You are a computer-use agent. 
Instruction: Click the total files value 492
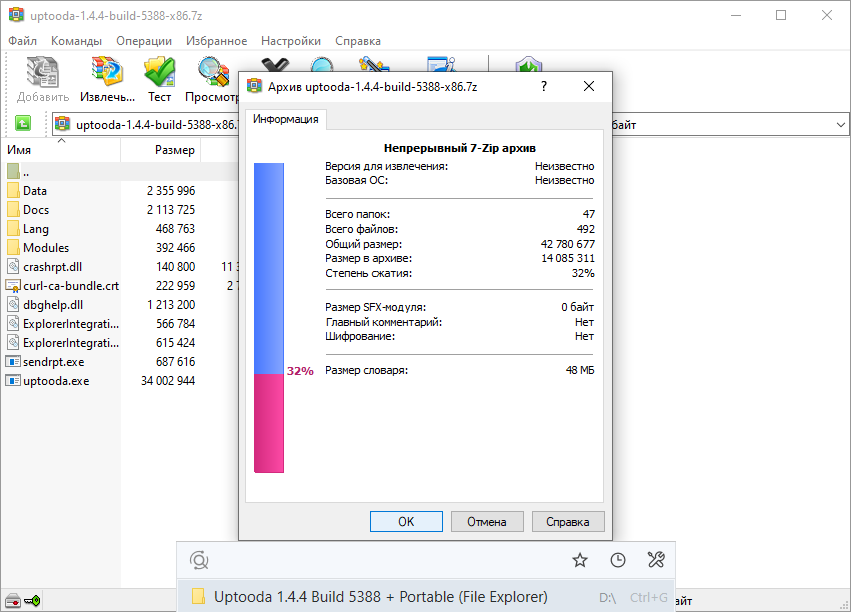[586, 229]
